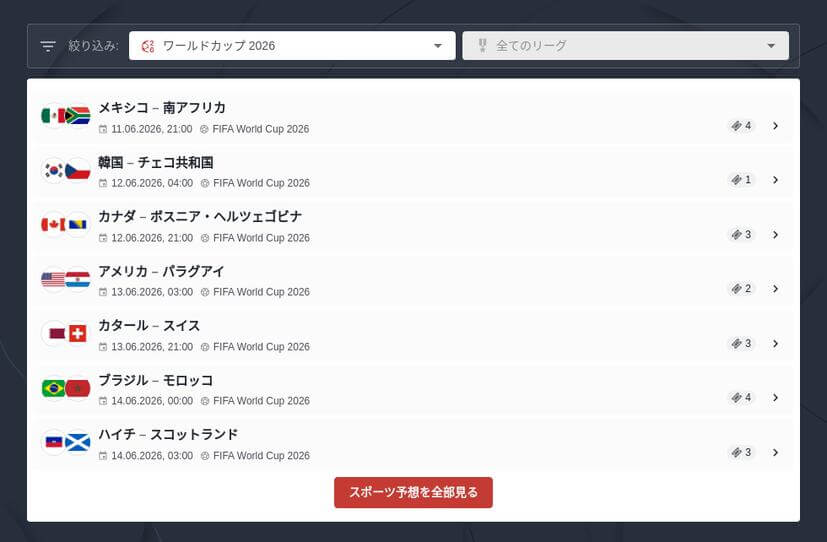
Task: Click FIFA World Cup 2026 label on 韓国 row
Action: point(261,183)
